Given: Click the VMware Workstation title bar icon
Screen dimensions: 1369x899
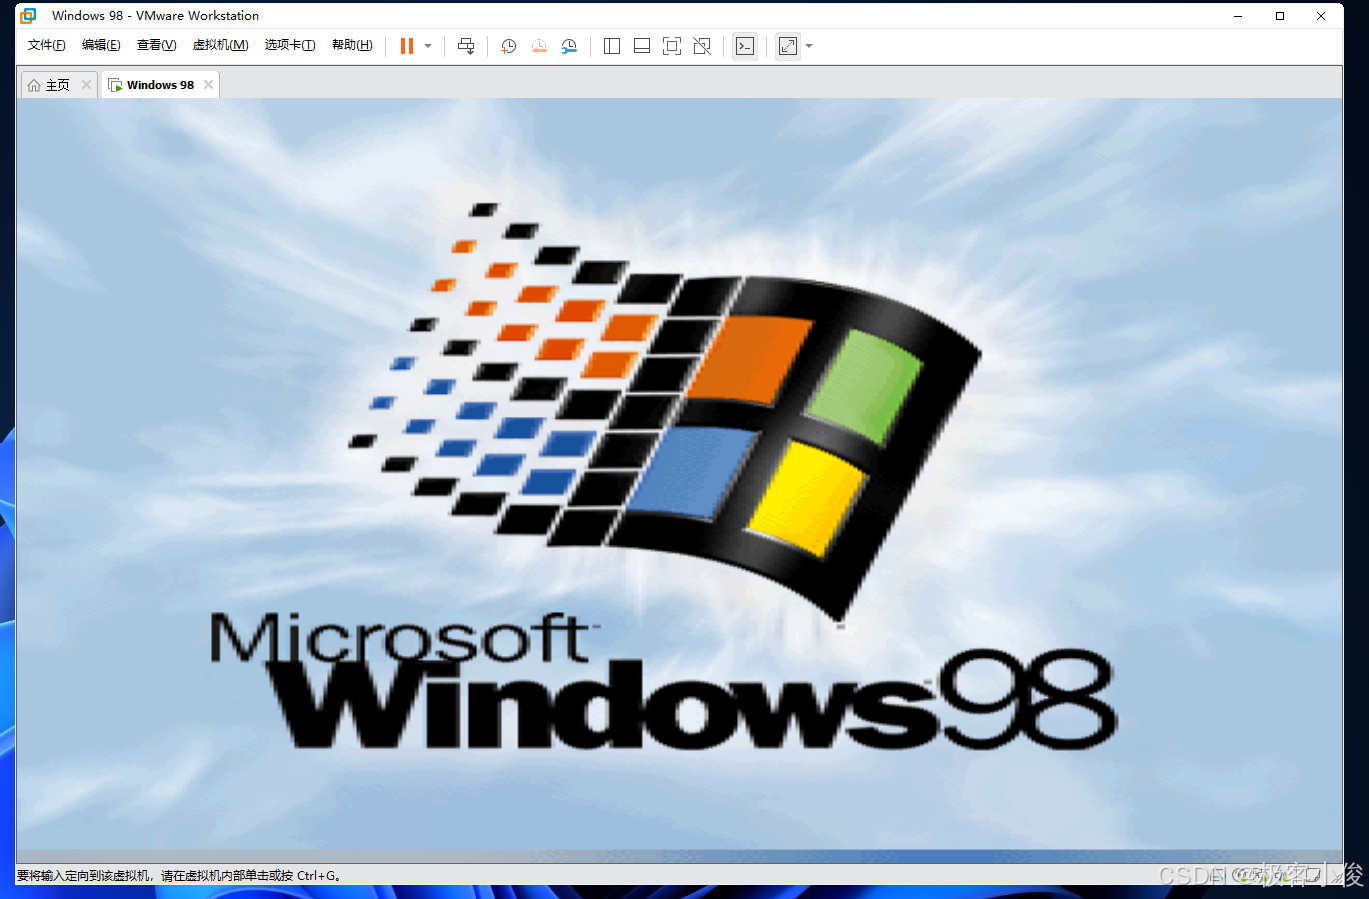Looking at the screenshot, I should click(x=28, y=15).
